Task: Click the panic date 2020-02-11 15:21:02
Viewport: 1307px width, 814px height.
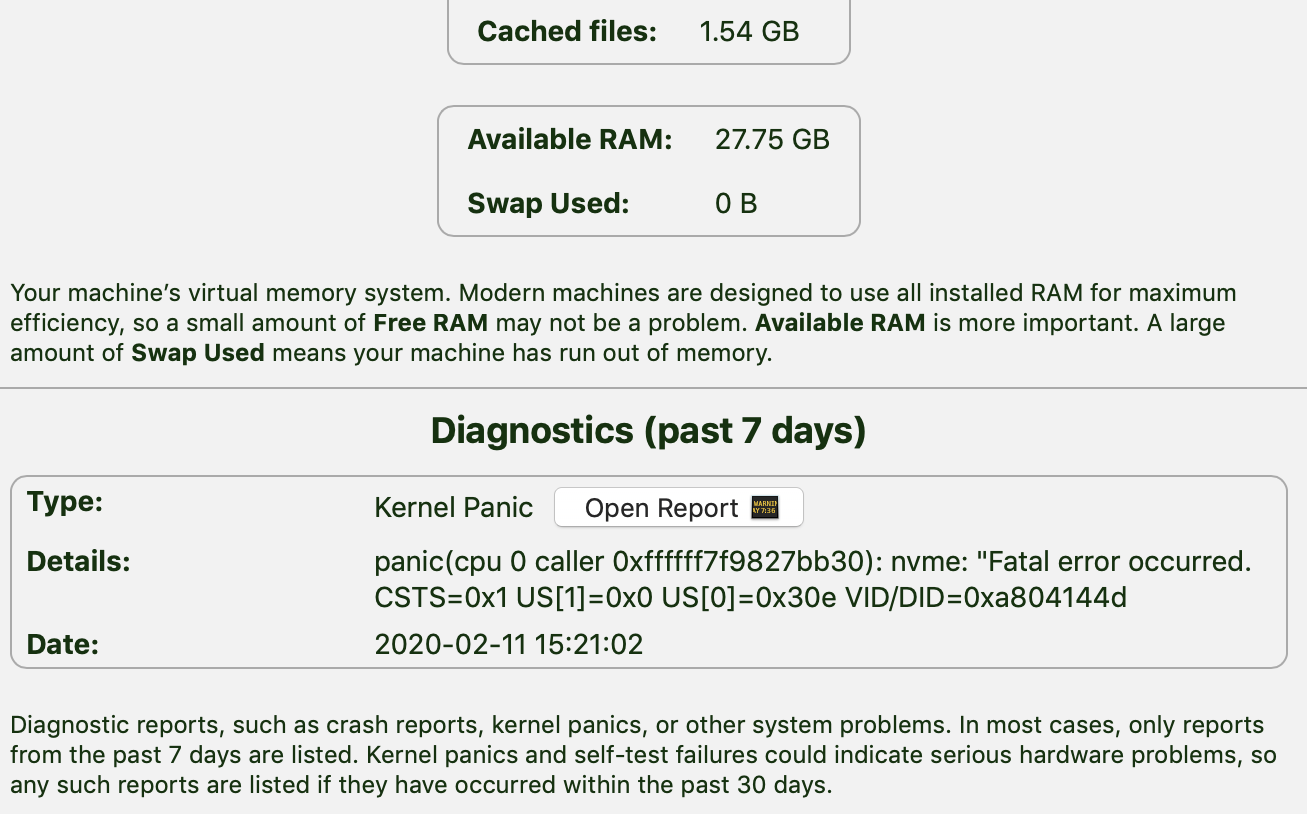Action: pos(508,644)
